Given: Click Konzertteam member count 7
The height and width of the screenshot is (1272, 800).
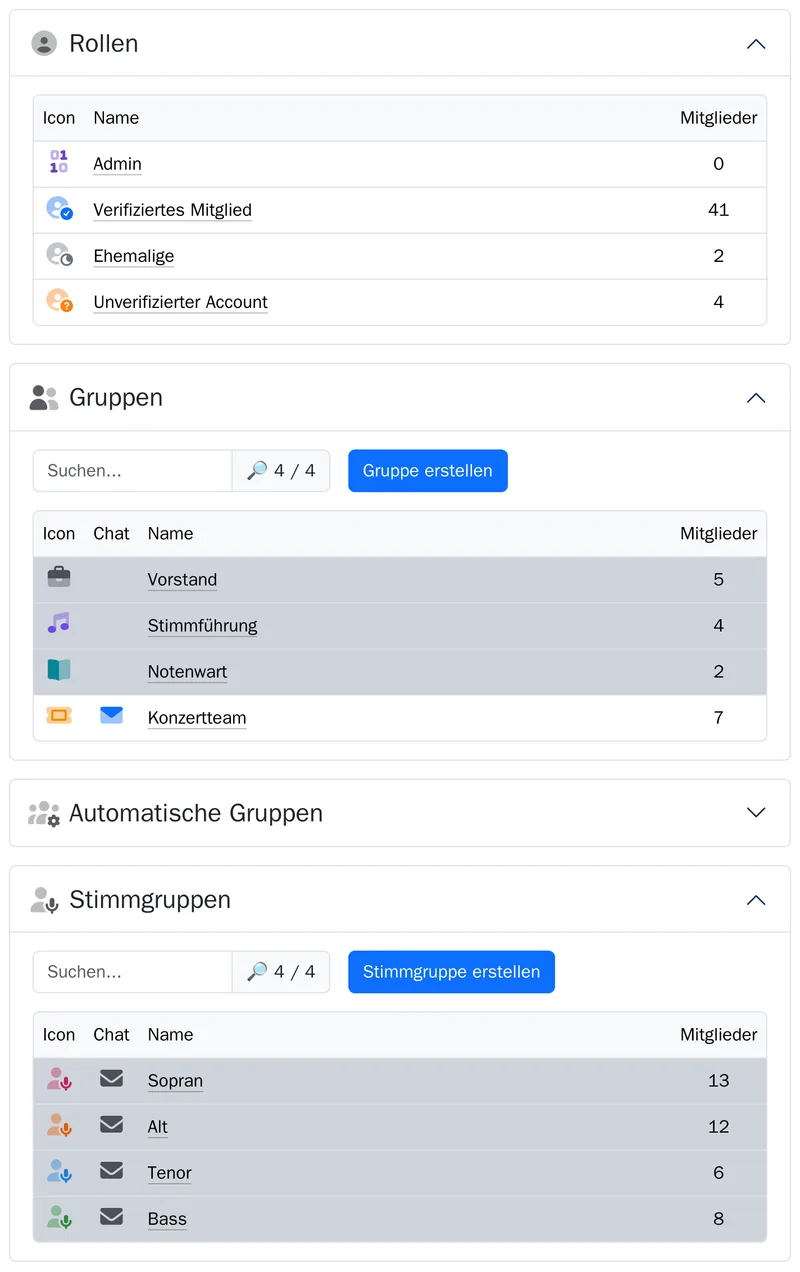Looking at the screenshot, I should click(718, 718).
